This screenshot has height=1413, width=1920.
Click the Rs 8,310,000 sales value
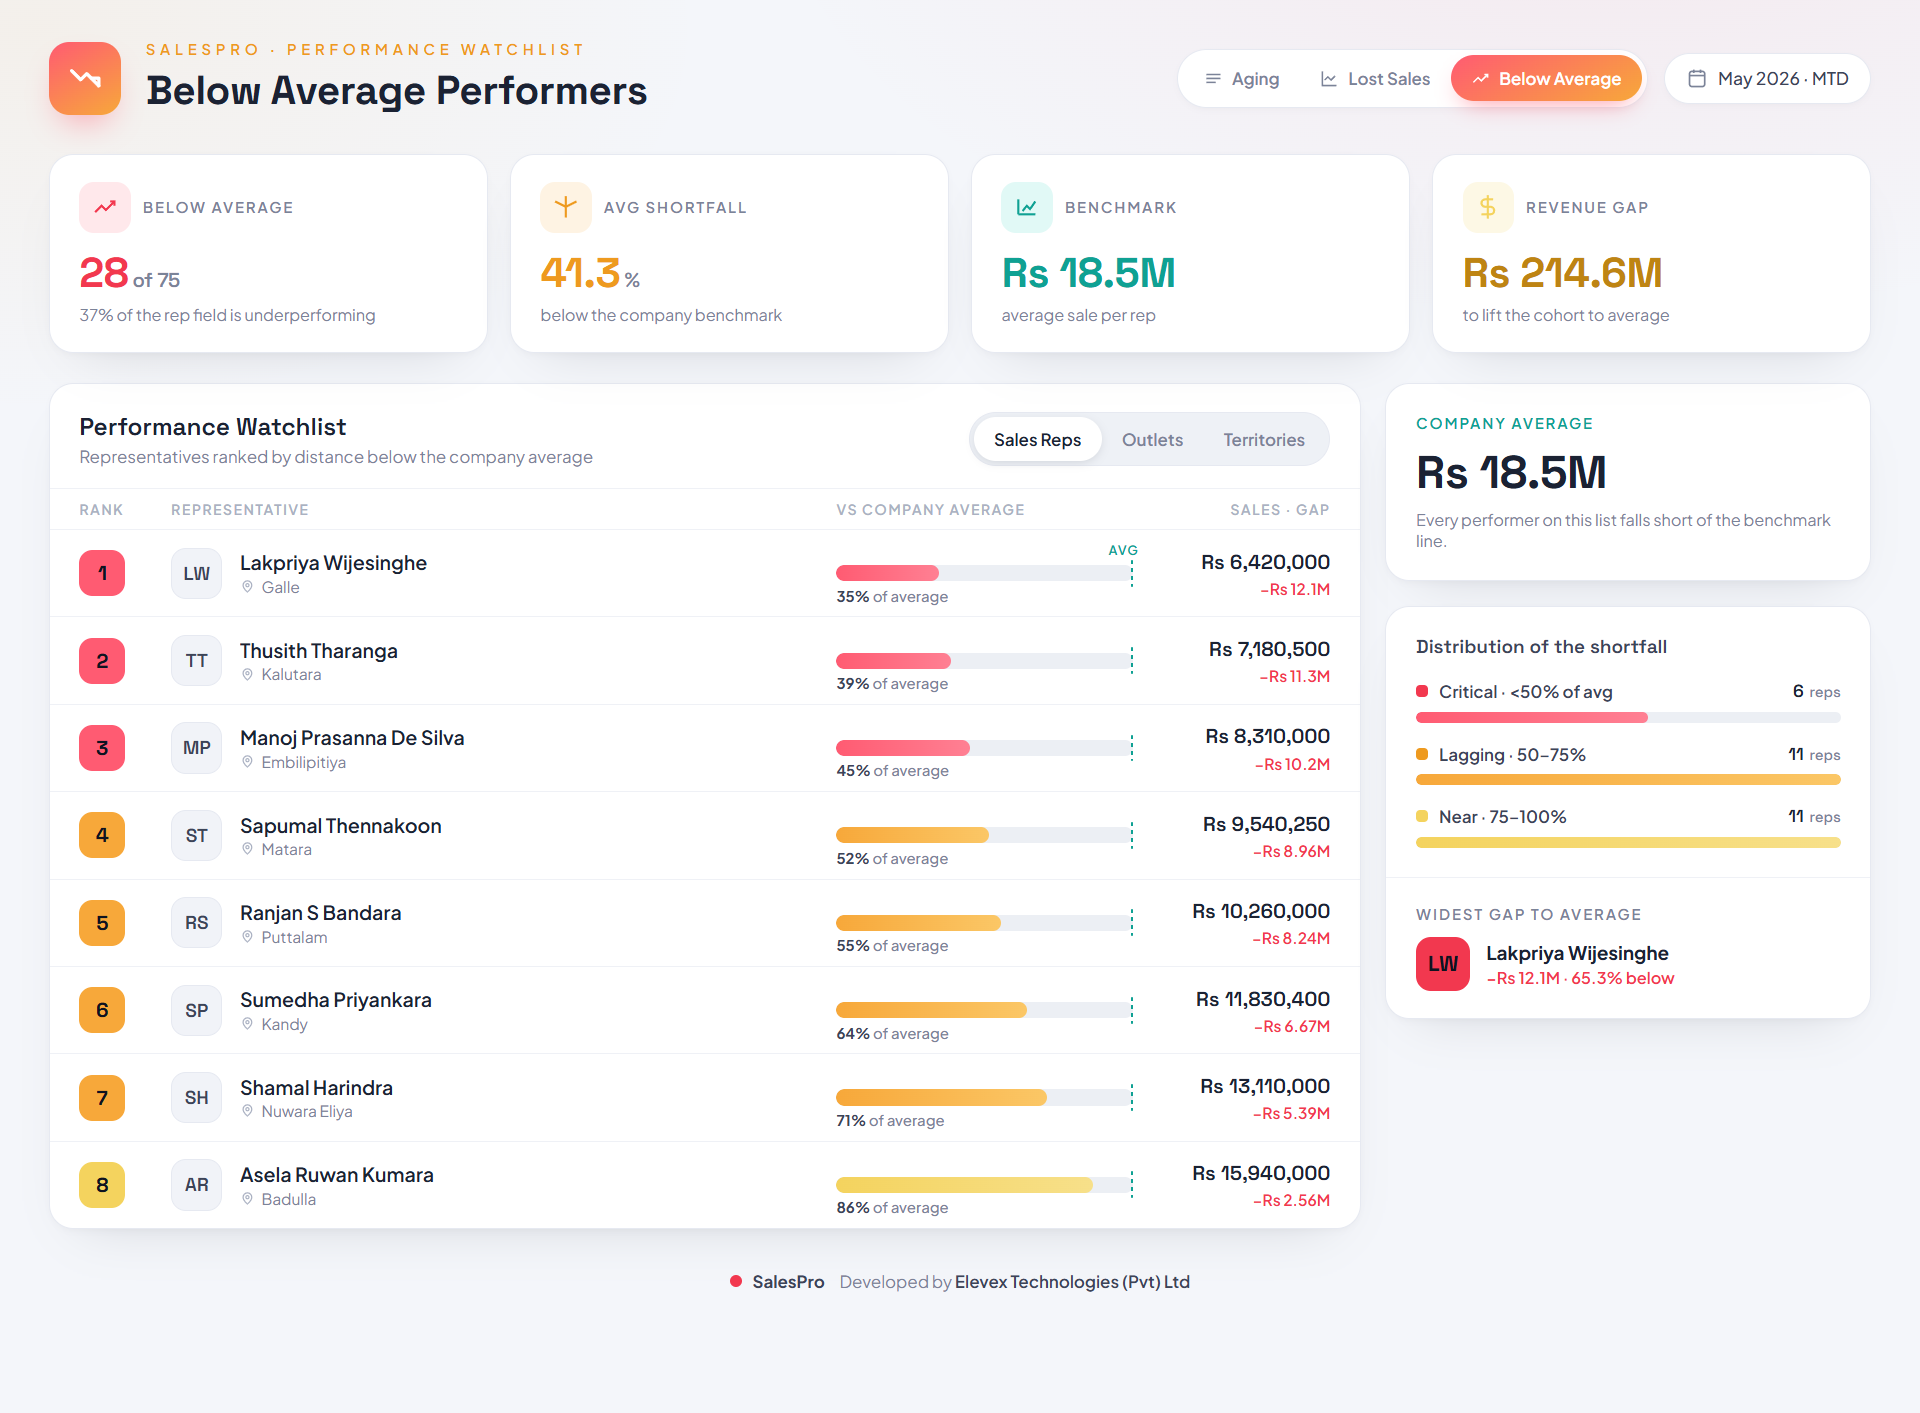pos(1267,737)
